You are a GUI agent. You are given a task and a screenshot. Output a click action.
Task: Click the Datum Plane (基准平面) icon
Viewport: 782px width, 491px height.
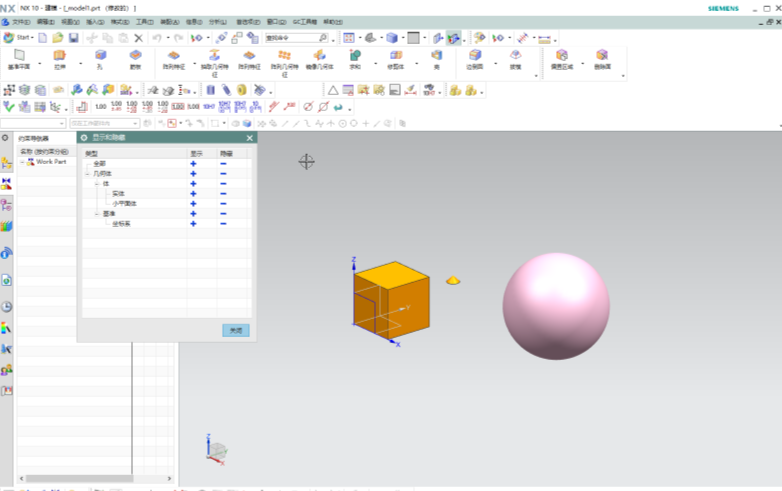point(19,57)
